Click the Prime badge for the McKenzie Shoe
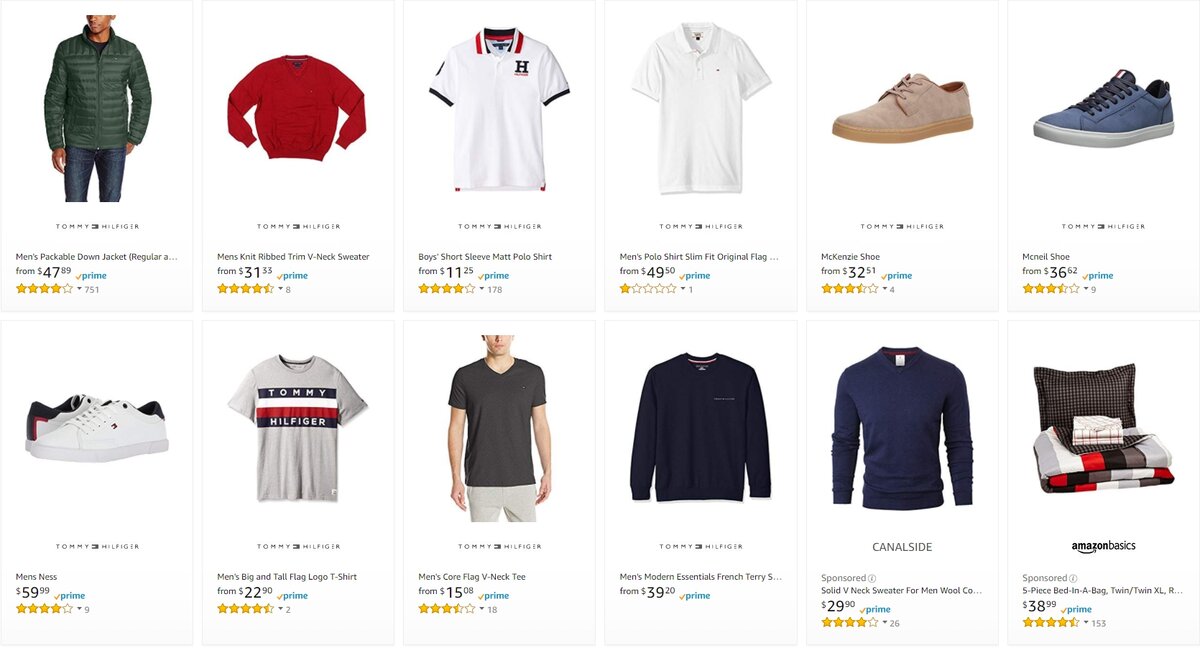Viewport: 1200px width, 648px height. point(897,274)
